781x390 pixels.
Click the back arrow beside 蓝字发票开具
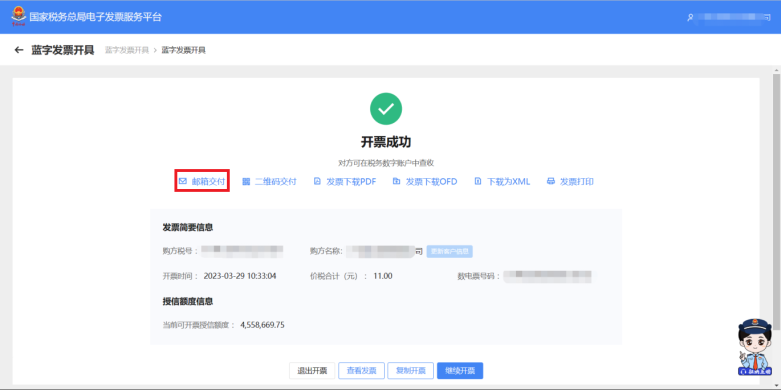point(19,50)
